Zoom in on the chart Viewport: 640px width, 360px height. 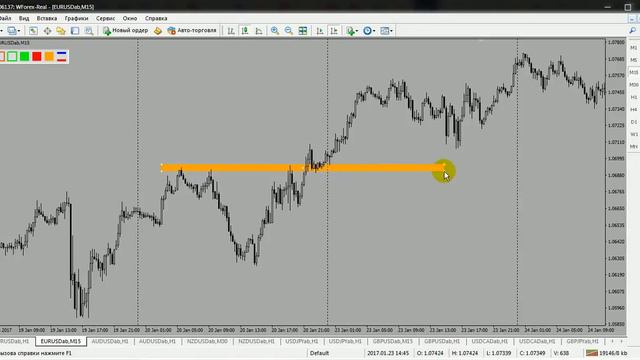pyautogui.click(x=275, y=31)
